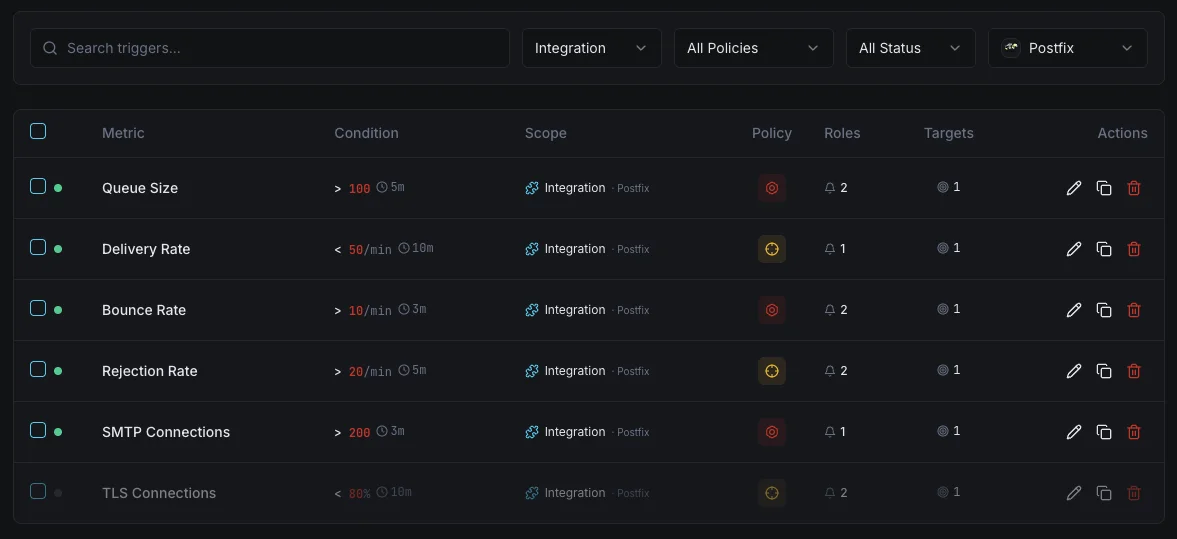Click the Queue Size metric name

[140, 188]
